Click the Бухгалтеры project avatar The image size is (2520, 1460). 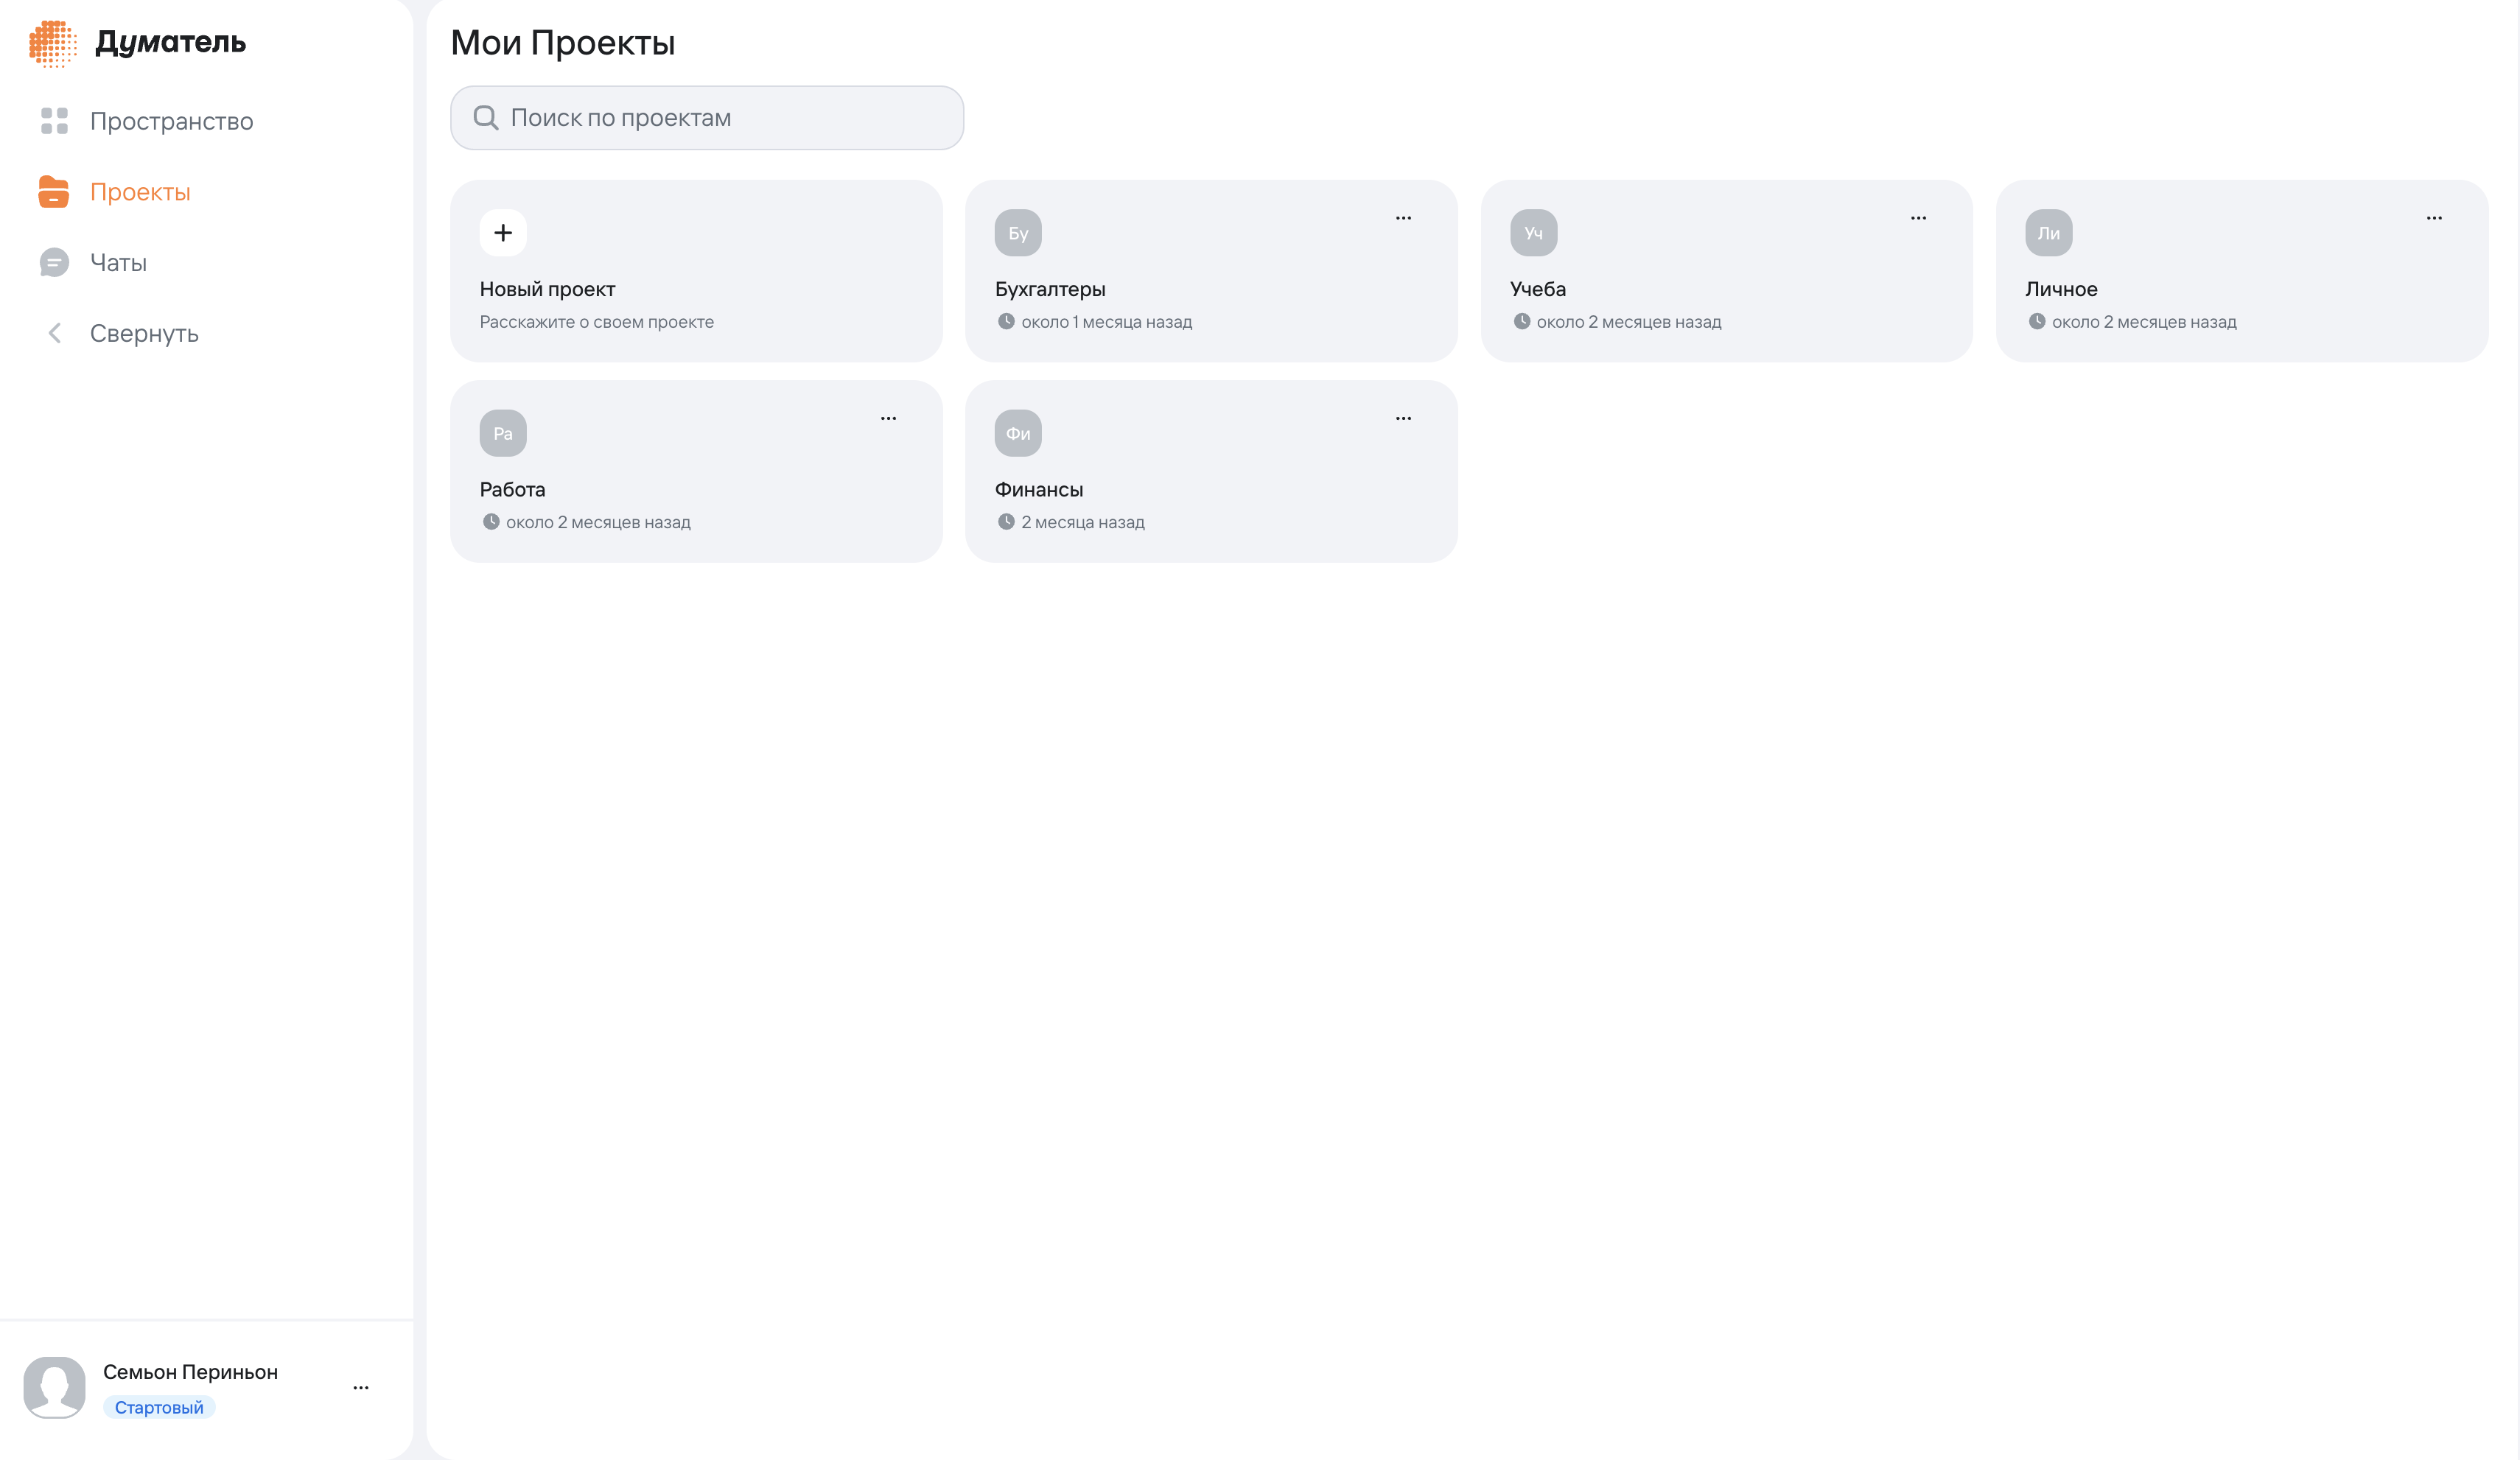(x=1017, y=232)
